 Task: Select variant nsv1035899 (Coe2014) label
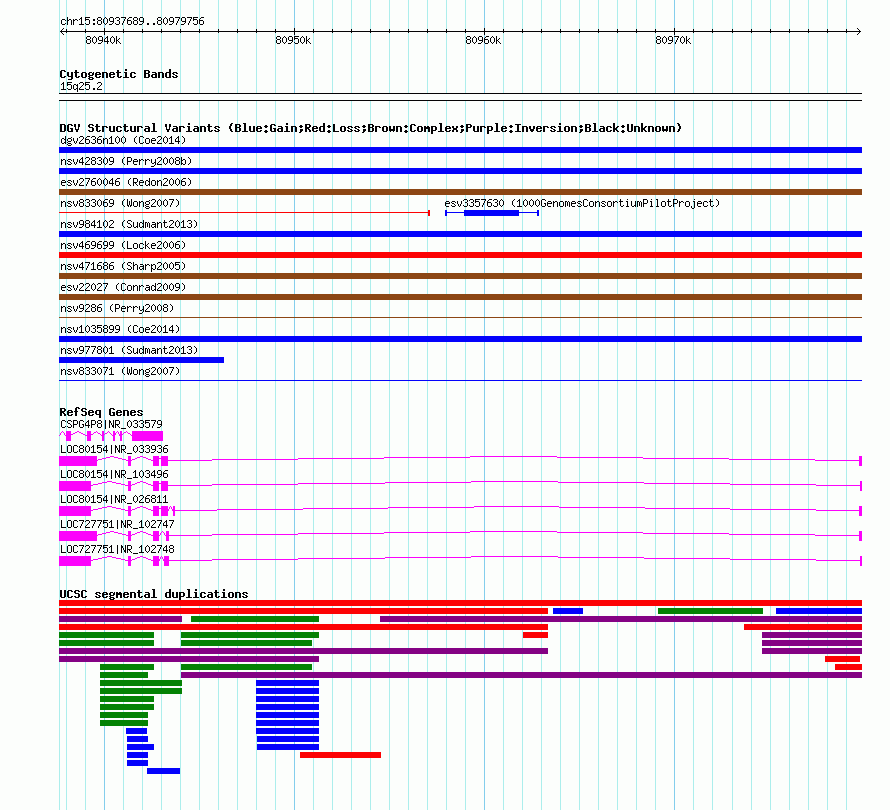pos(120,329)
